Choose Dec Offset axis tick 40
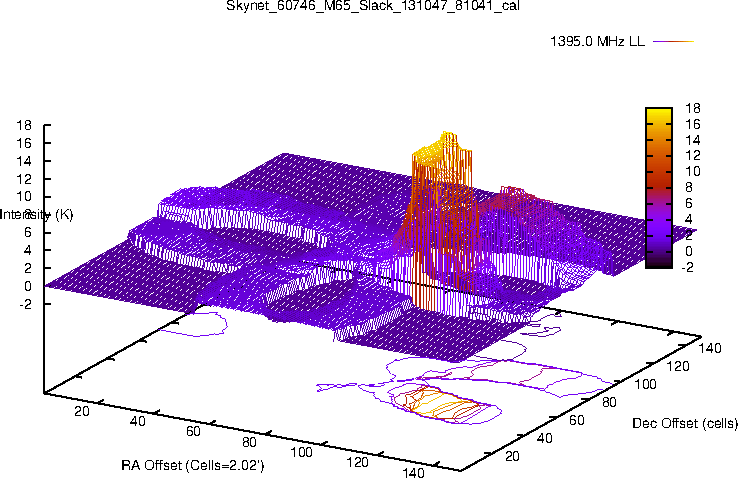738x478 pixels. point(545,438)
